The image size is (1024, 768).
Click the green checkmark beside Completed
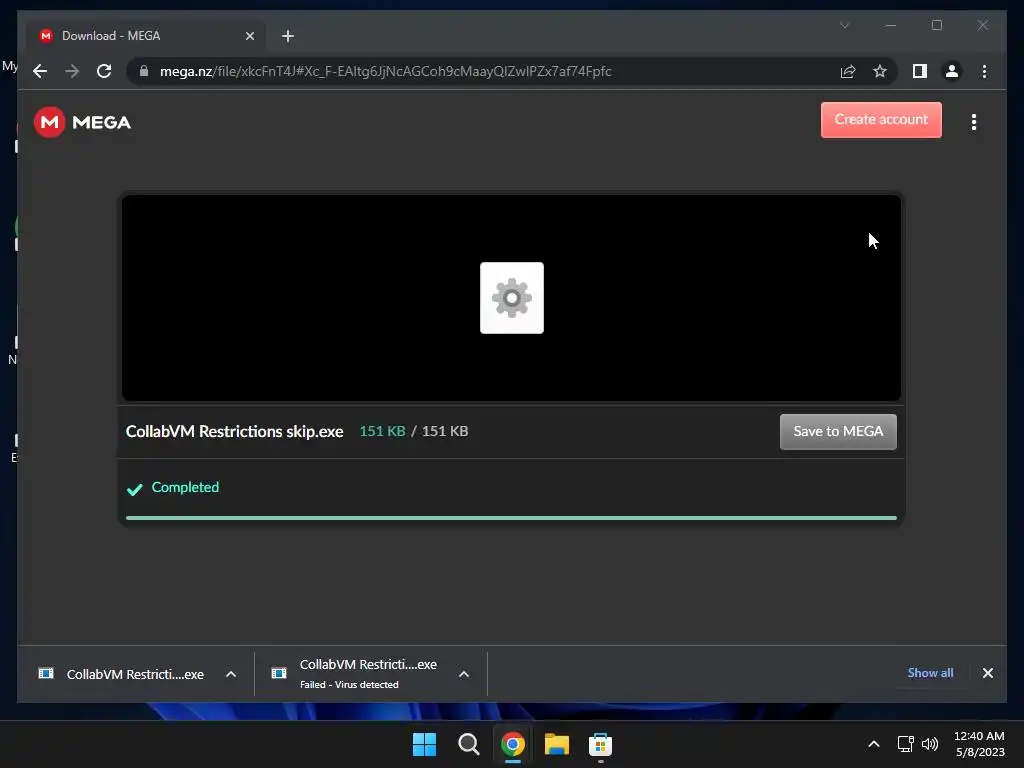(135, 489)
